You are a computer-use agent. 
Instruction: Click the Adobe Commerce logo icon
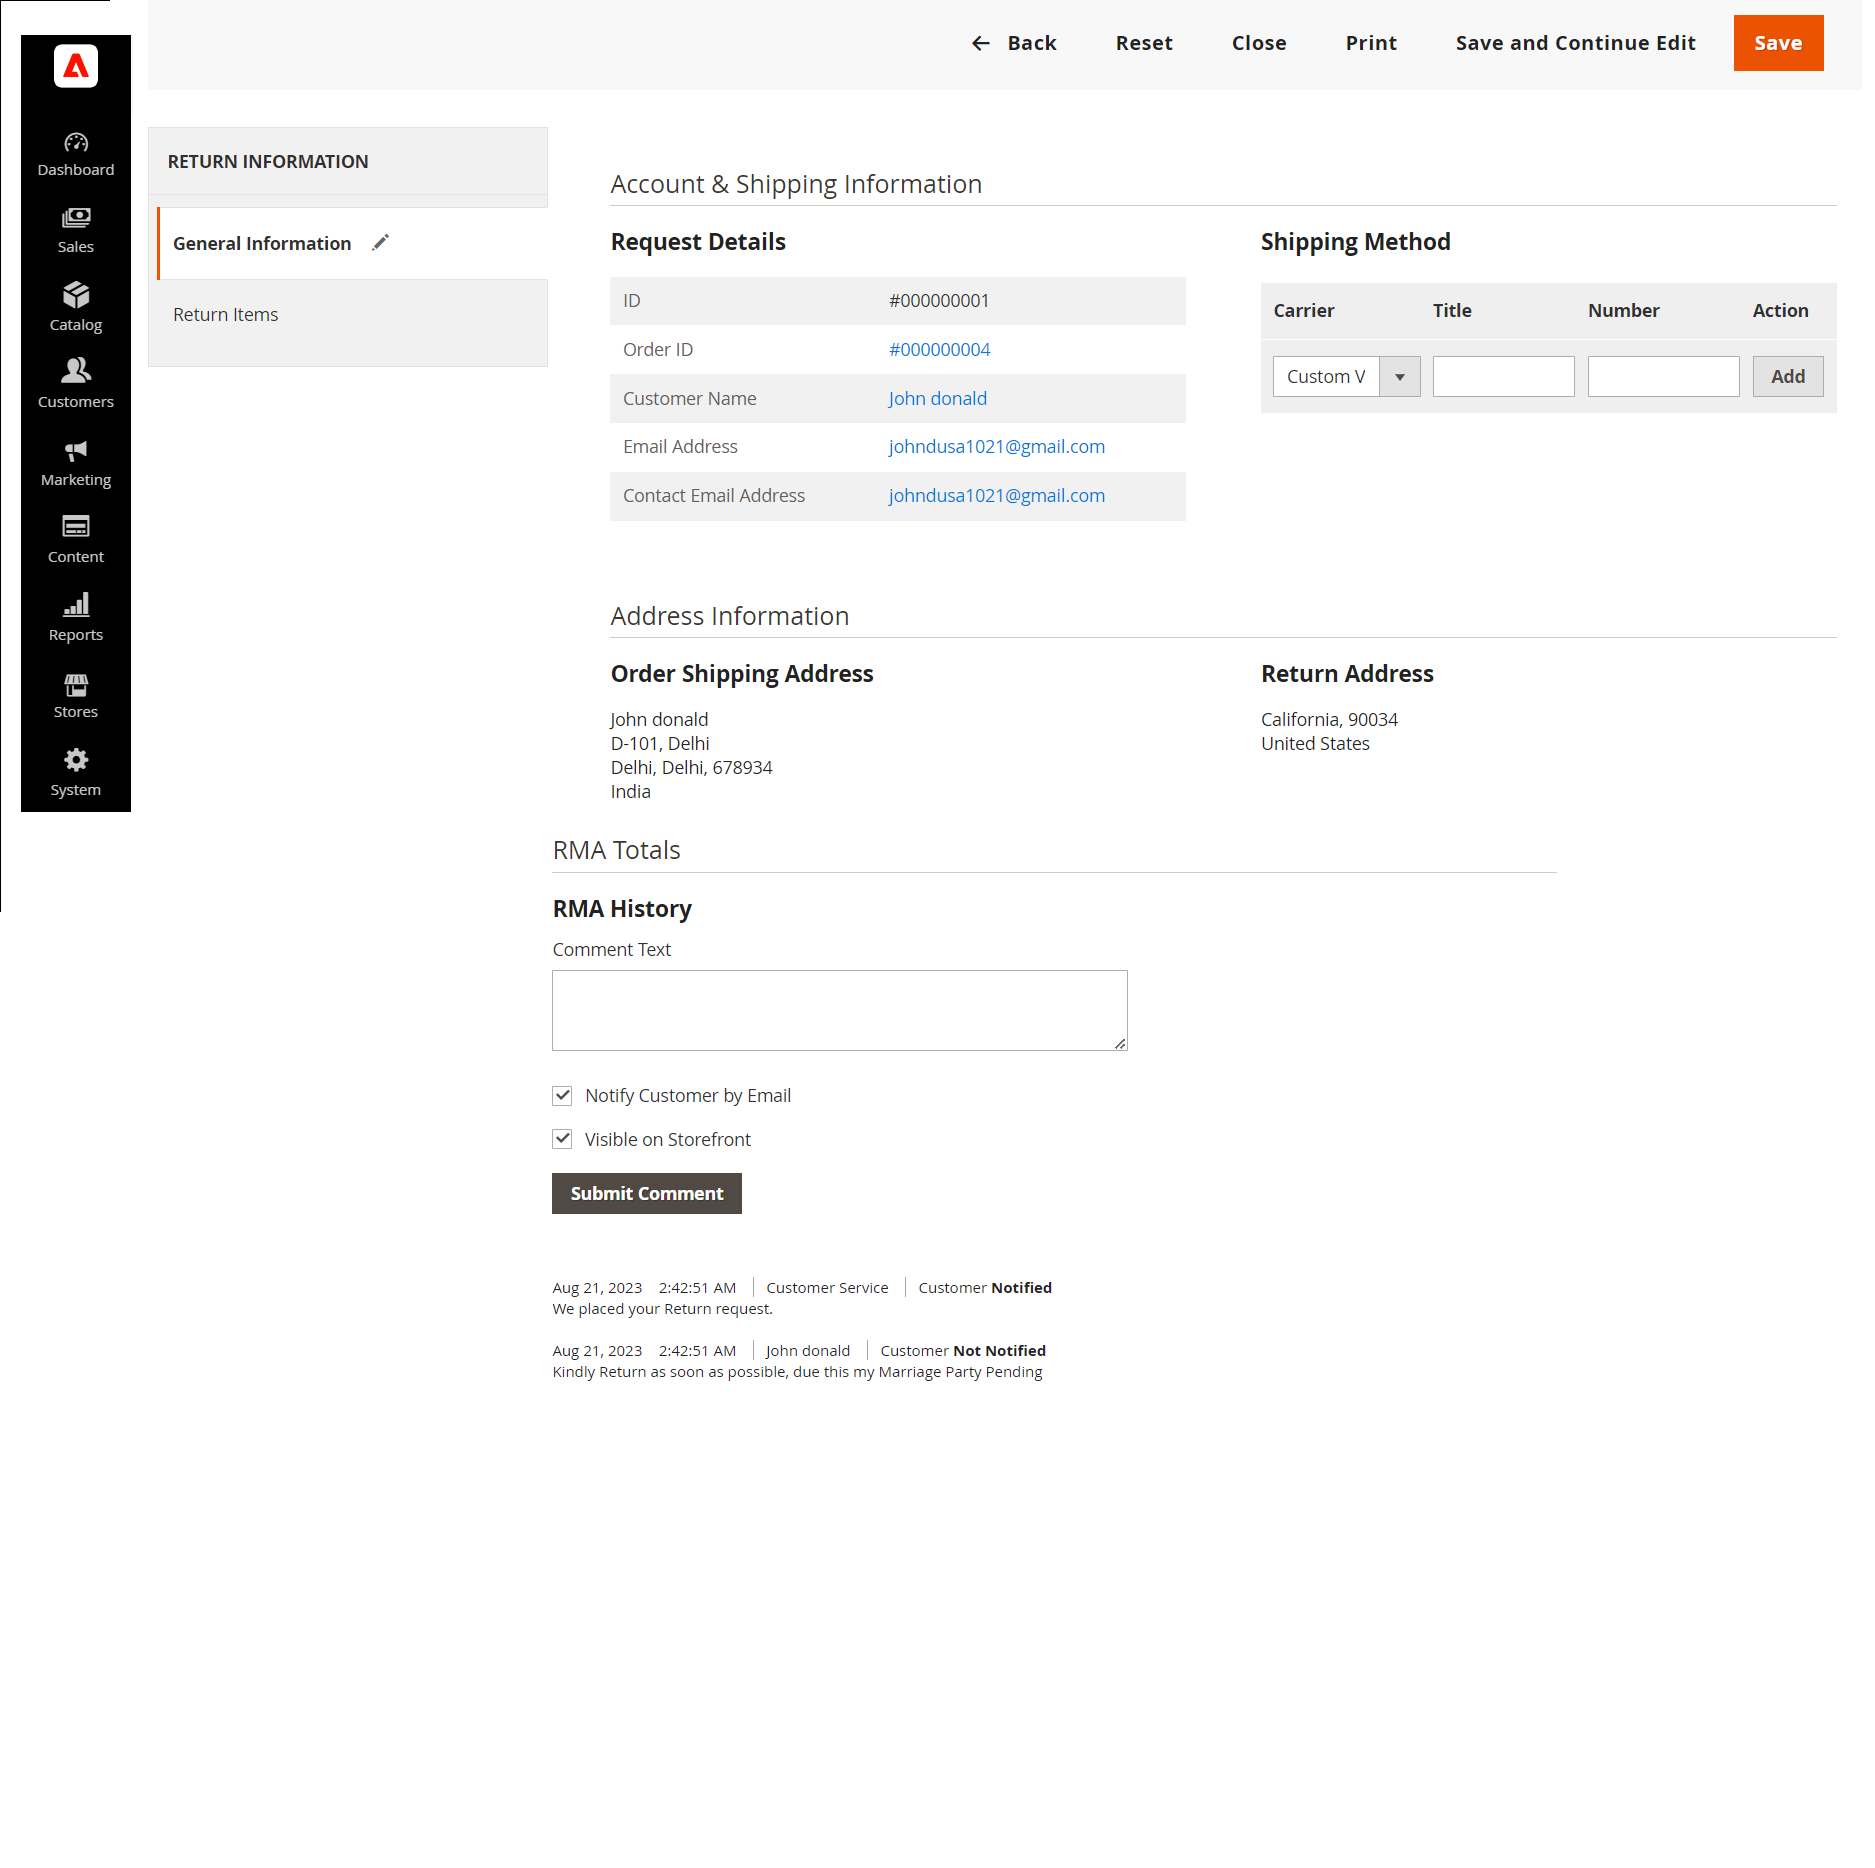[76, 66]
